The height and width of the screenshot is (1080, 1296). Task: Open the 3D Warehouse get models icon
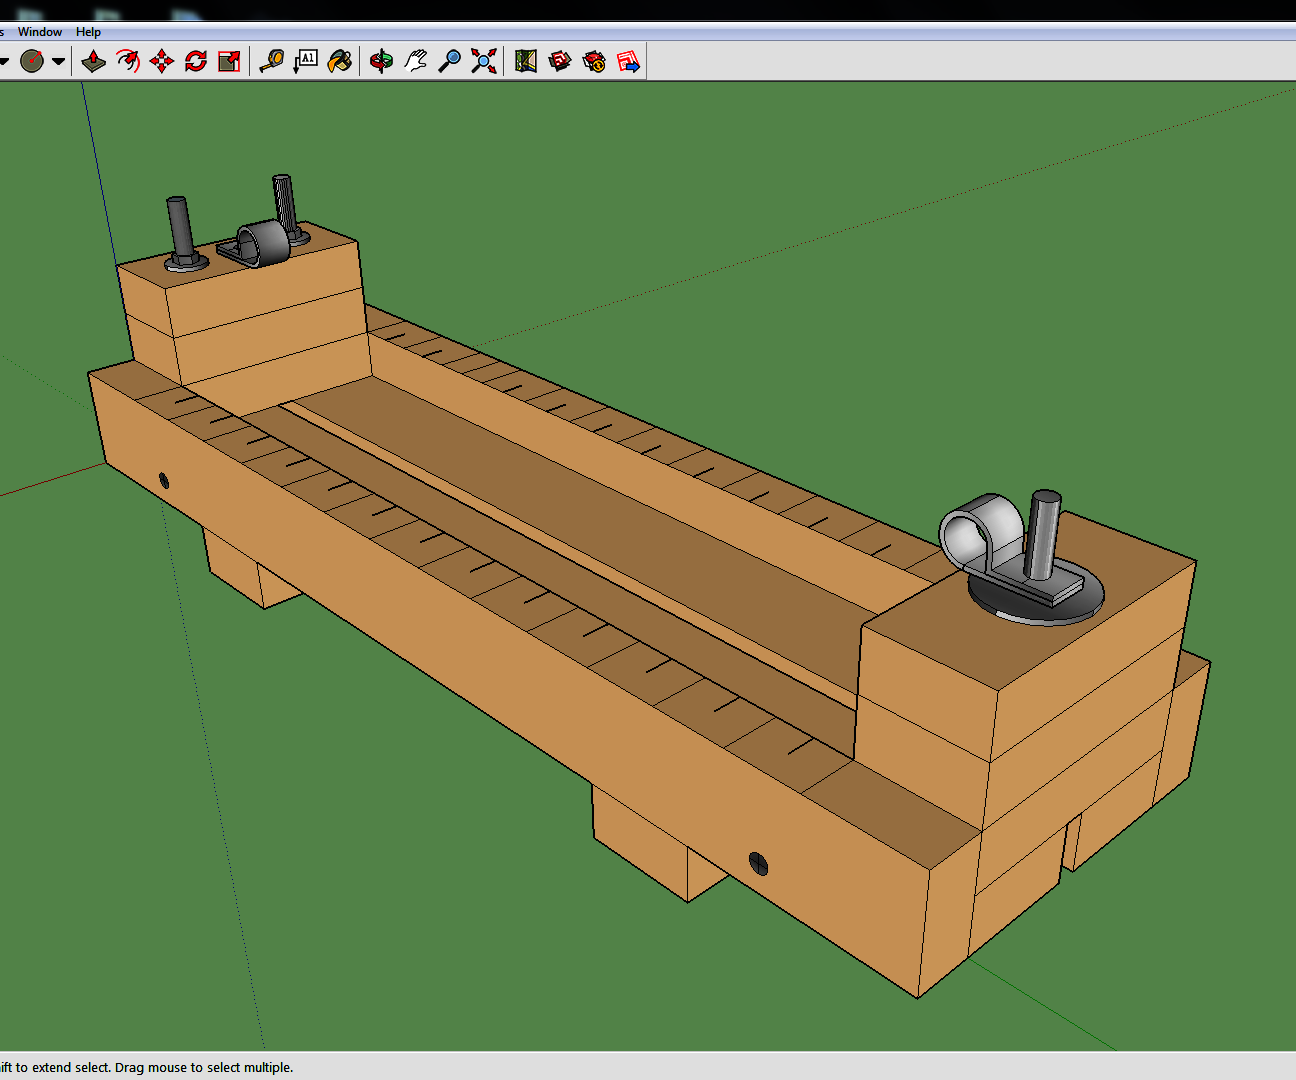click(560, 62)
